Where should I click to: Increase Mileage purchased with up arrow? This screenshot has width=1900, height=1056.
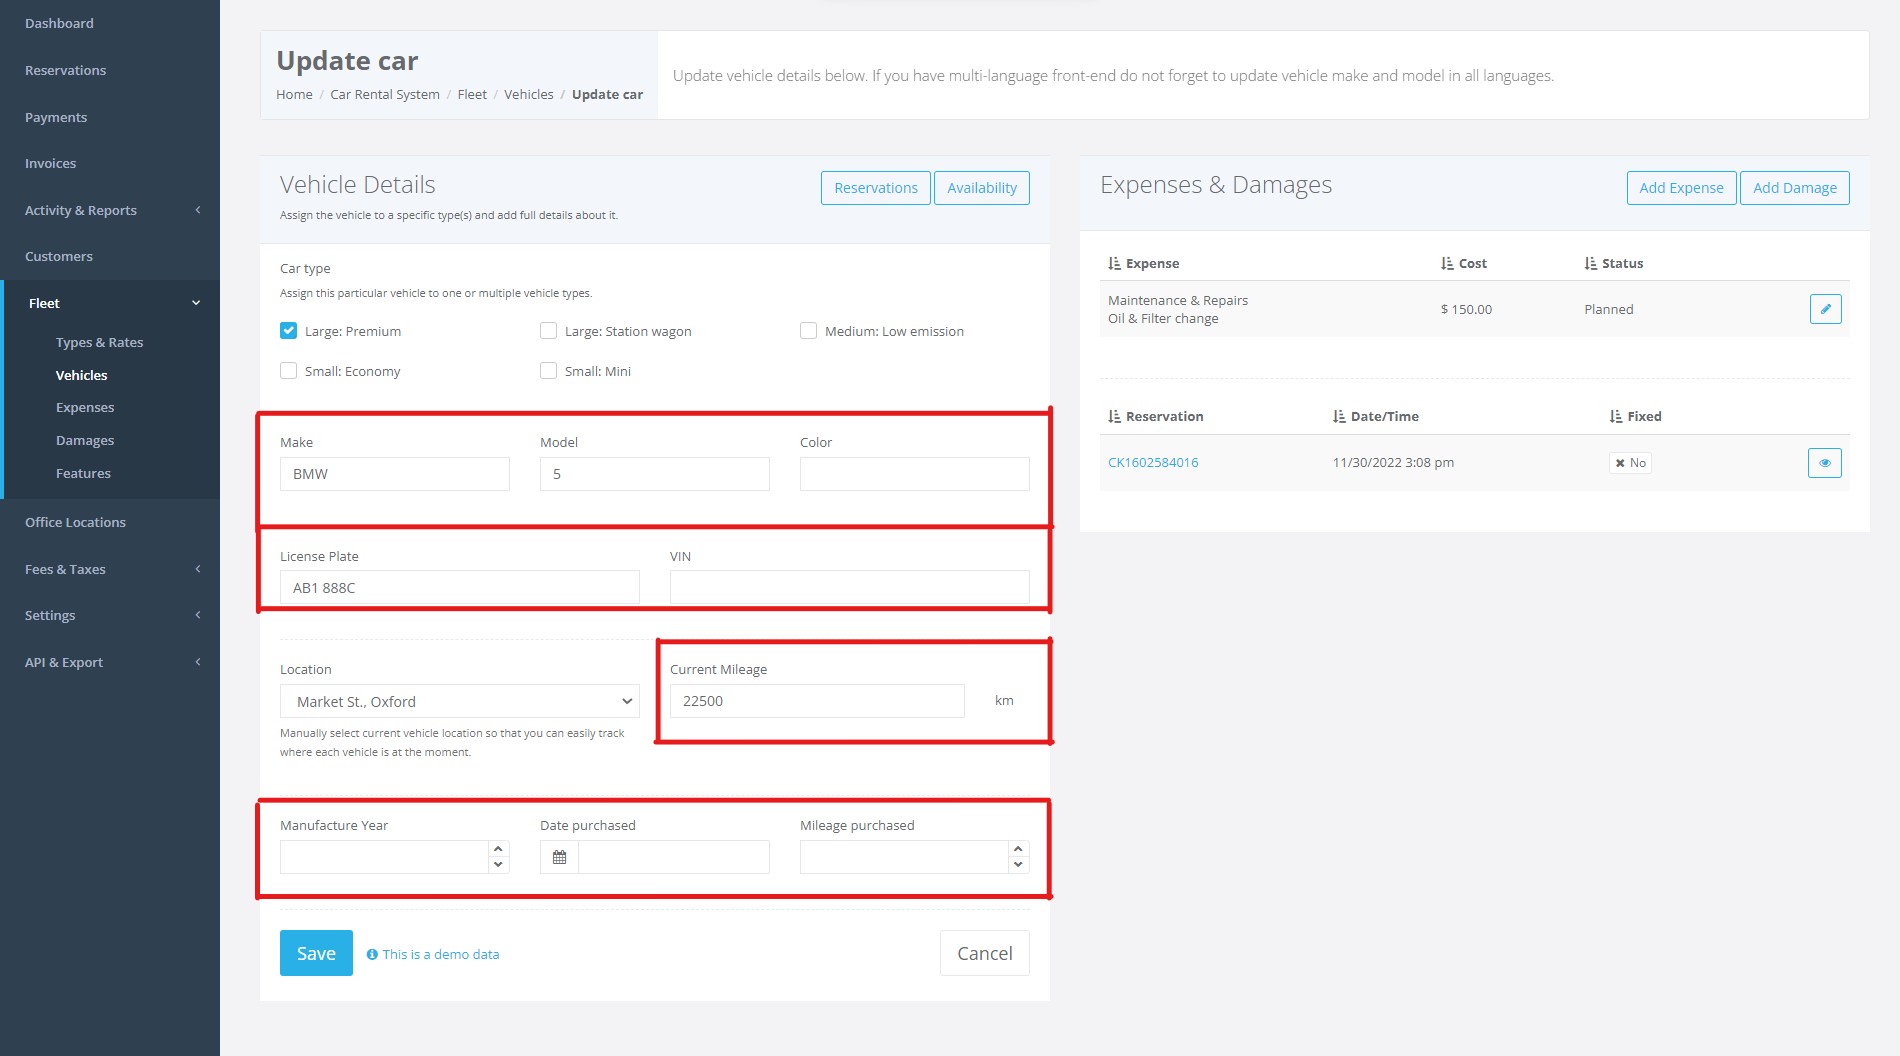point(1018,849)
